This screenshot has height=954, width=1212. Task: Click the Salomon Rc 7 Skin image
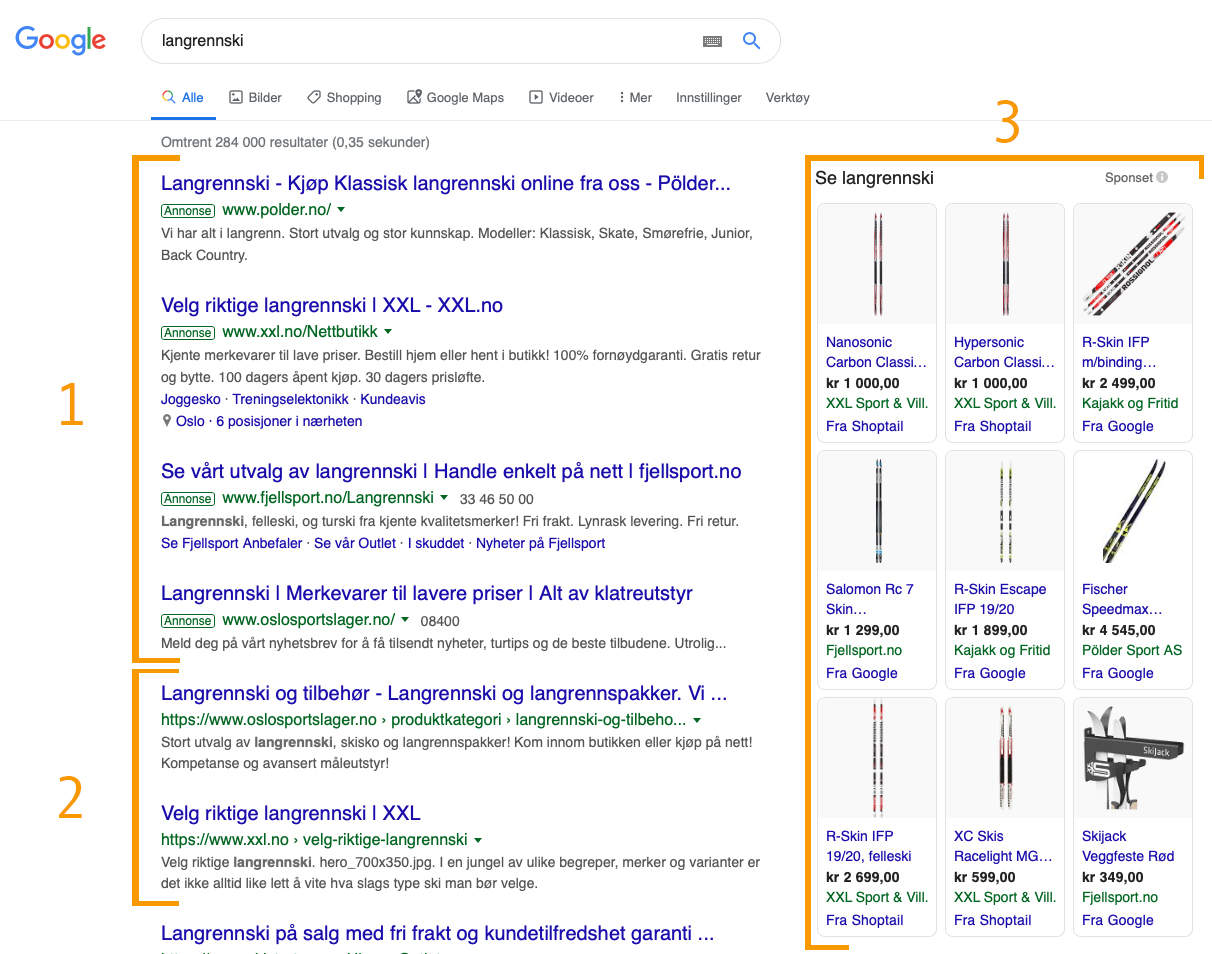(x=877, y=511)
